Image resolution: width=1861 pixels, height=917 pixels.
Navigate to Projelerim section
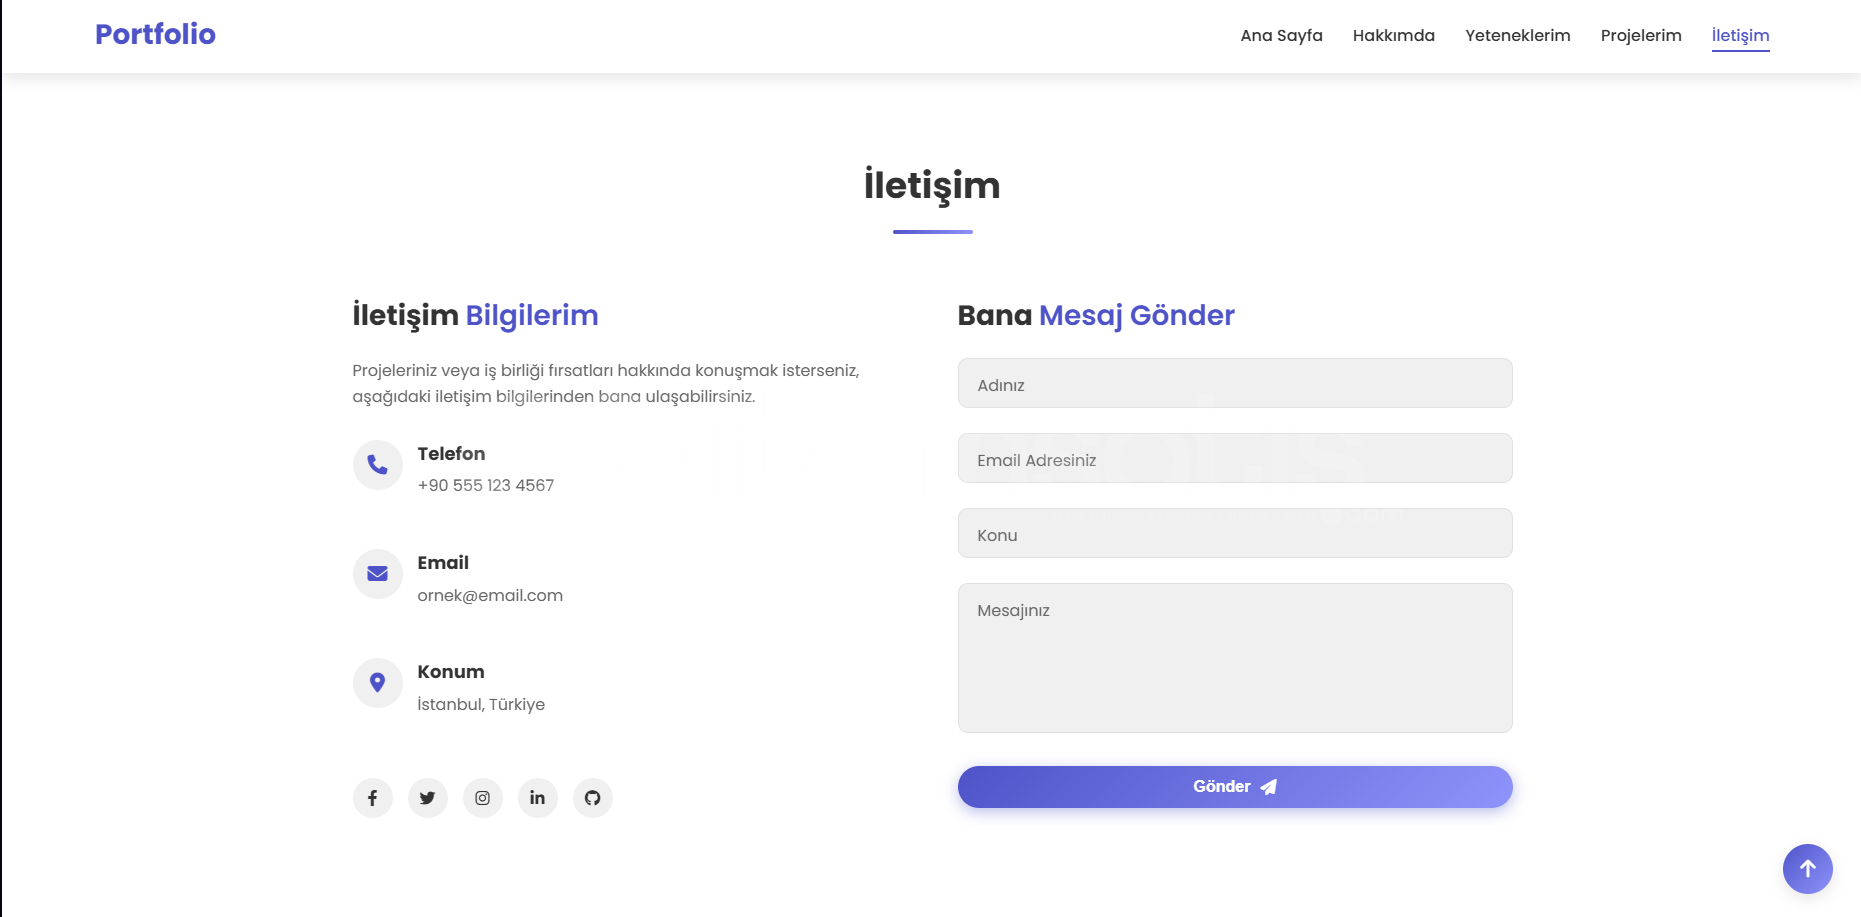click(1640, 36)
